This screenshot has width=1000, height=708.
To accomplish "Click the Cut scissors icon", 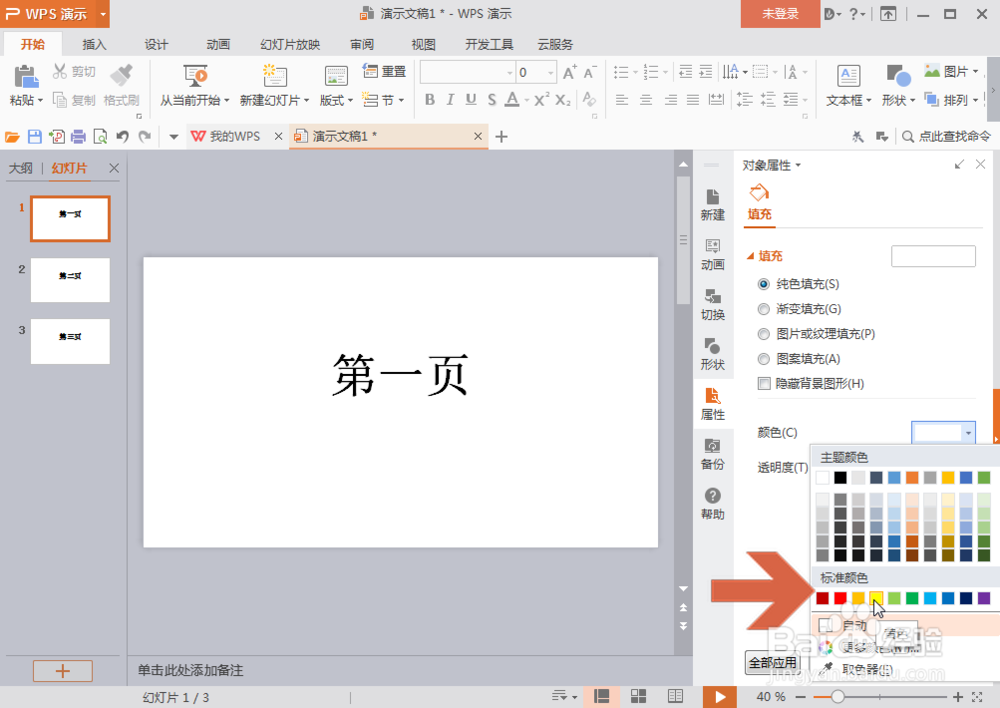I will 60,71.
